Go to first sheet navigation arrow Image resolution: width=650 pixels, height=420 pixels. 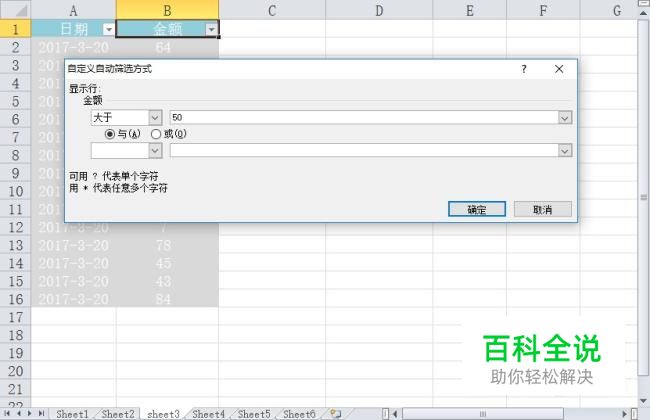coord(7,413)
